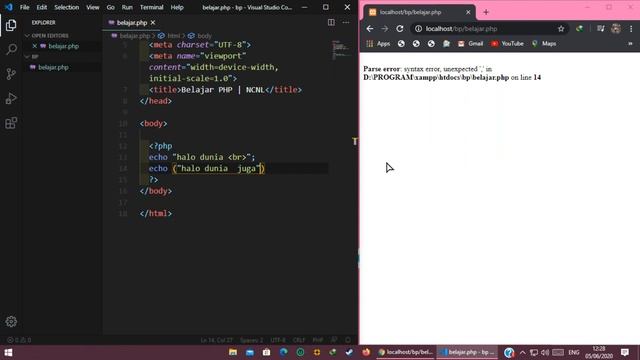Open the Chrome three-dot menu

[x=631, y=29]
